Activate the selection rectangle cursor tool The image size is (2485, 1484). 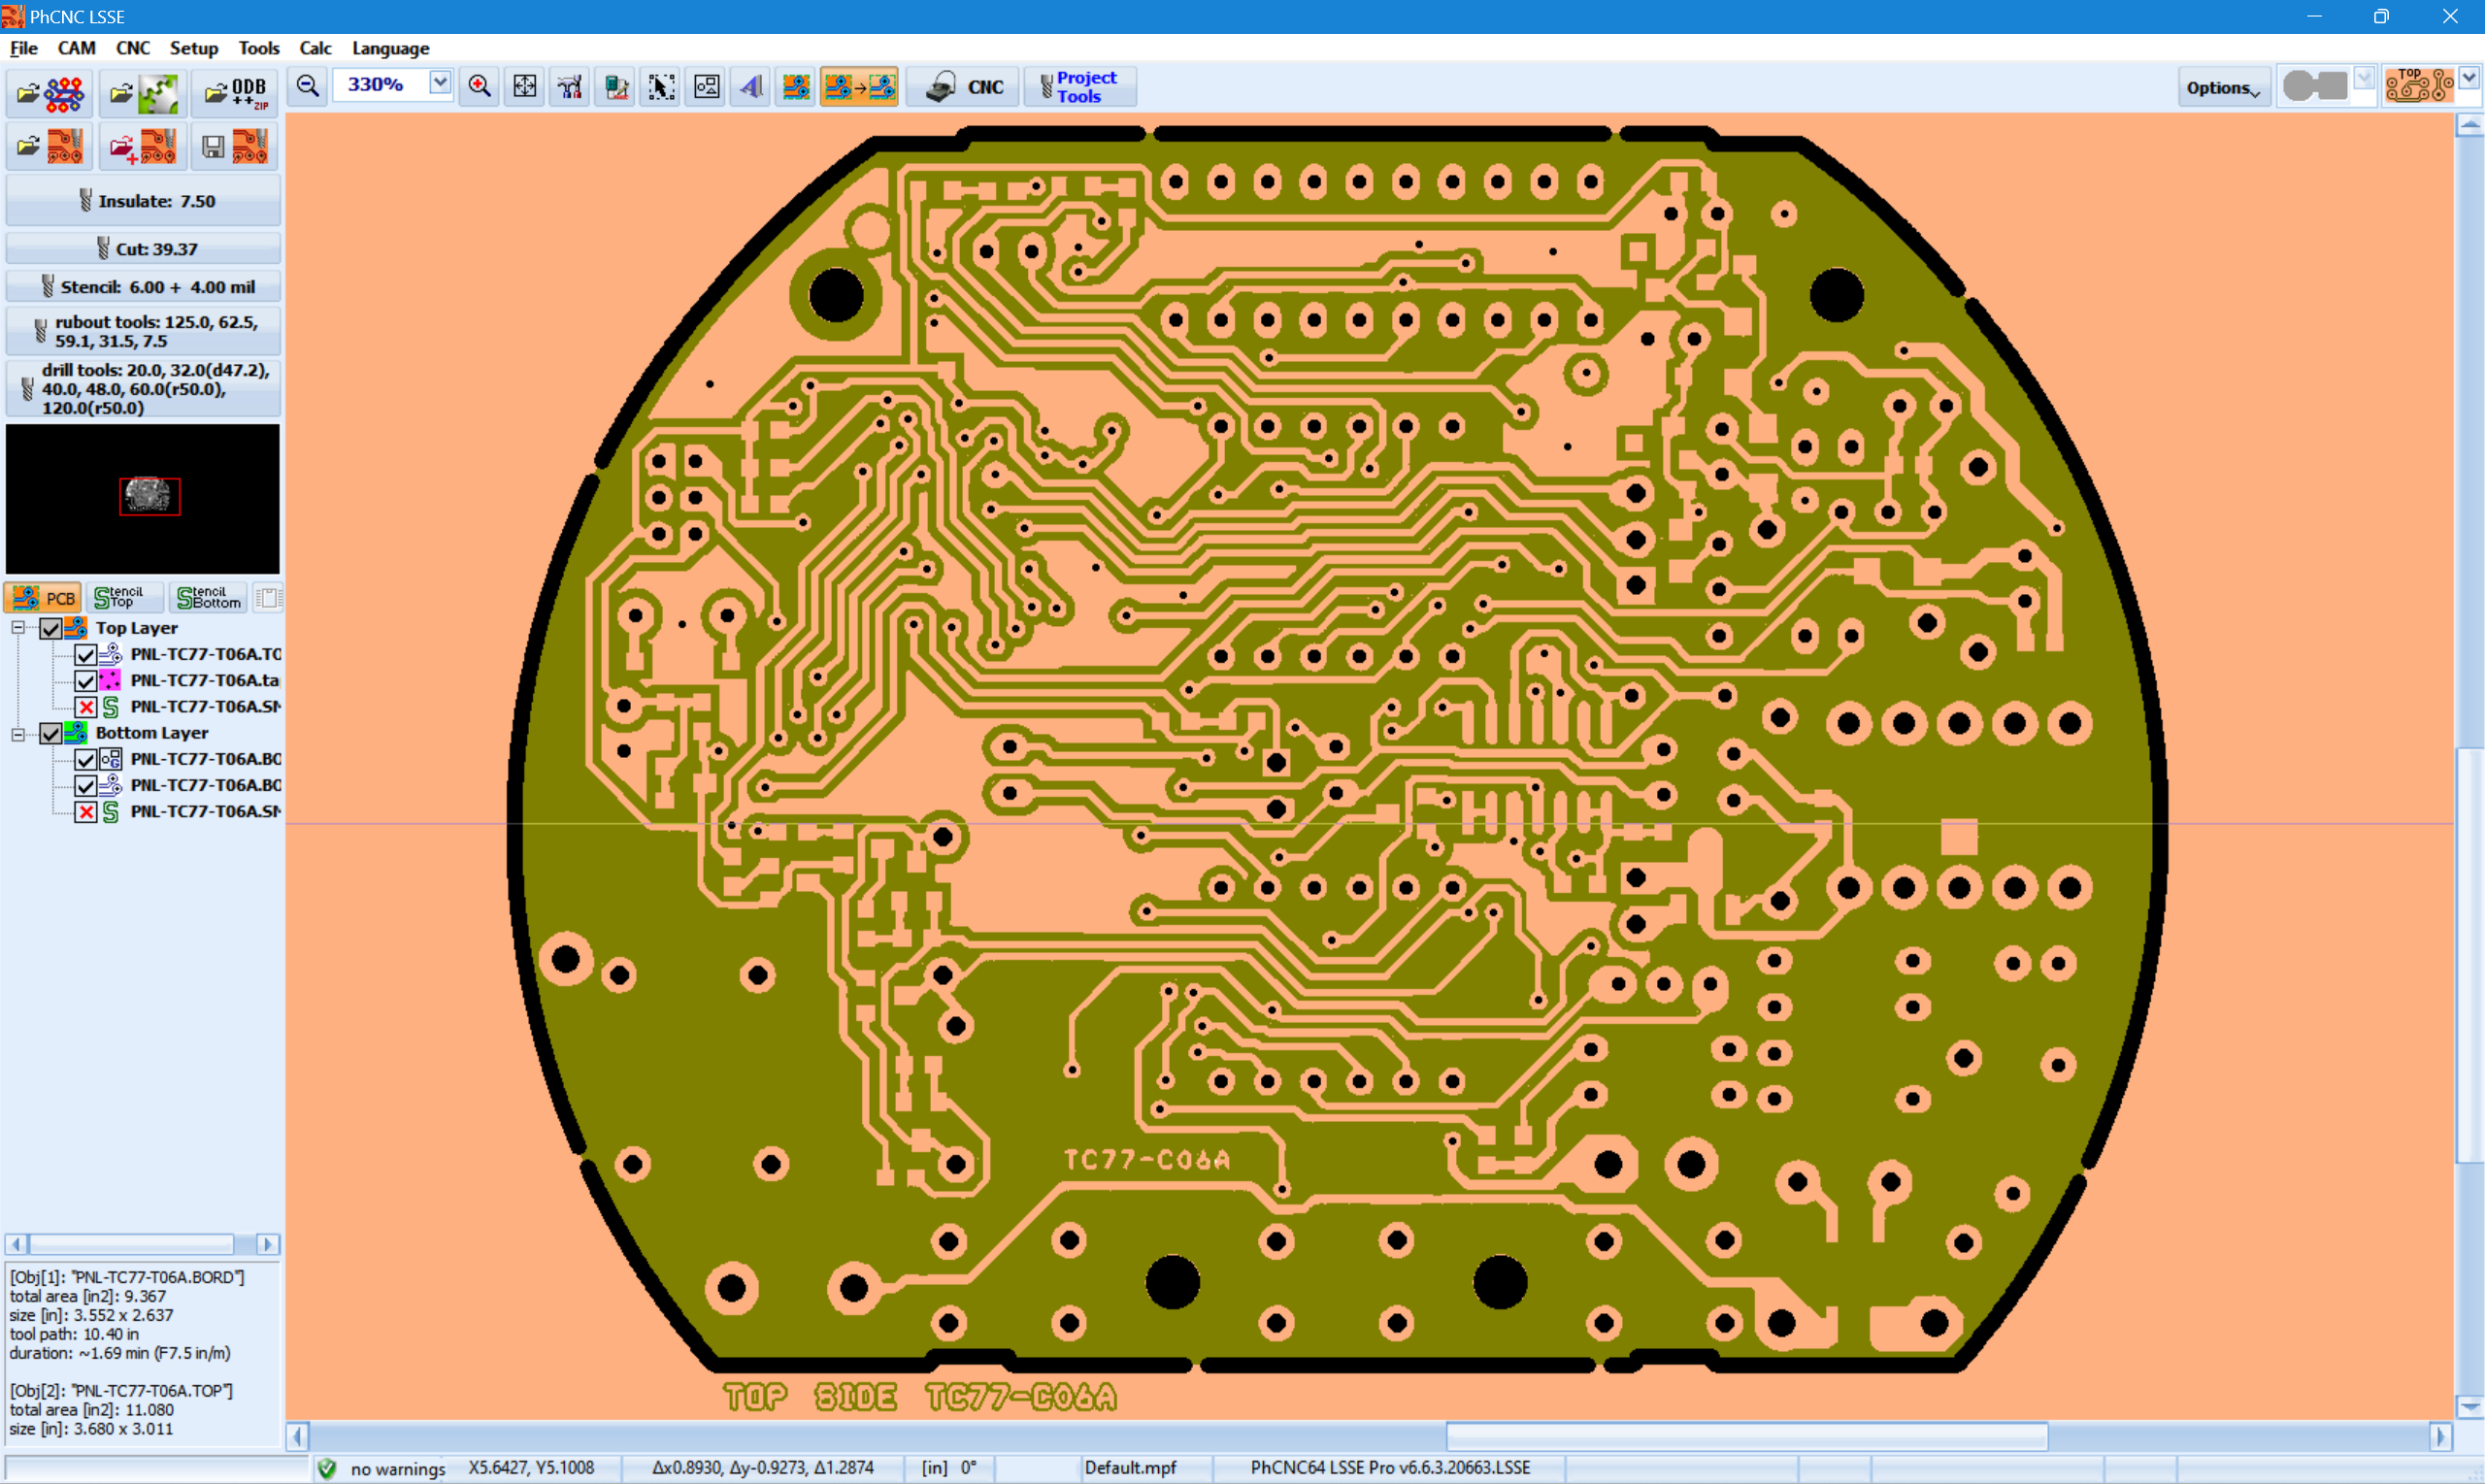point(661,87)
